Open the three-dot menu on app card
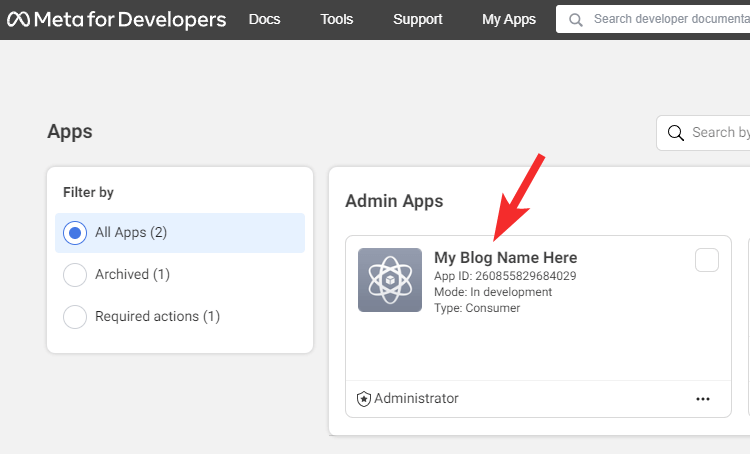750x454 pixels. (703, 399)
